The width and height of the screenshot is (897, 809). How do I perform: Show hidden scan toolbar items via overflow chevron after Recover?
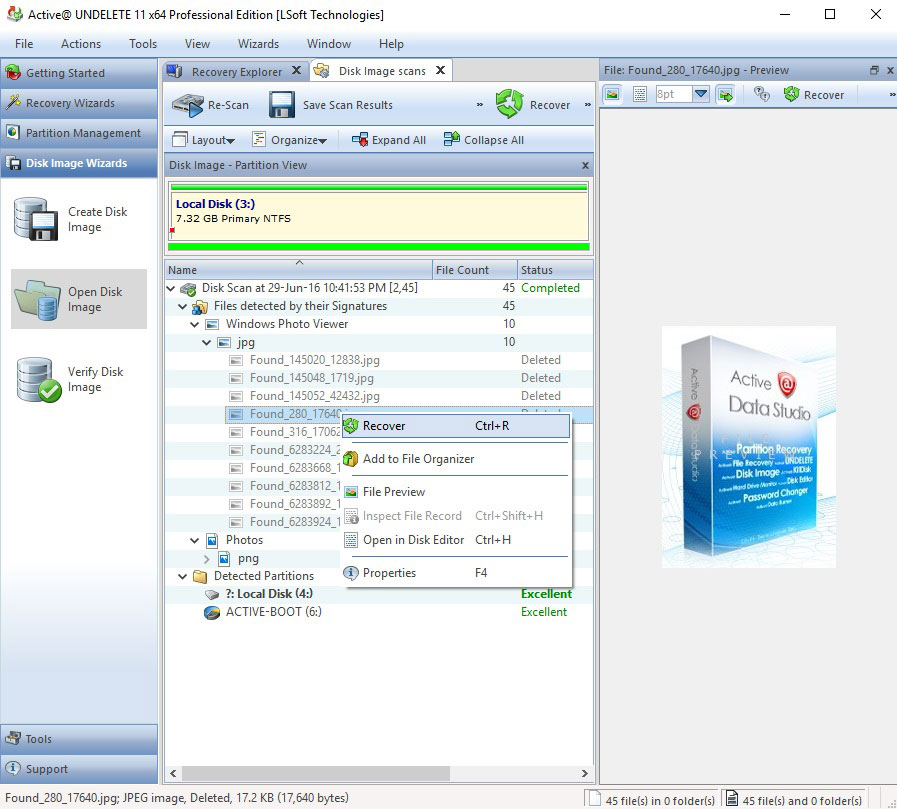click(x=588, y=105)
